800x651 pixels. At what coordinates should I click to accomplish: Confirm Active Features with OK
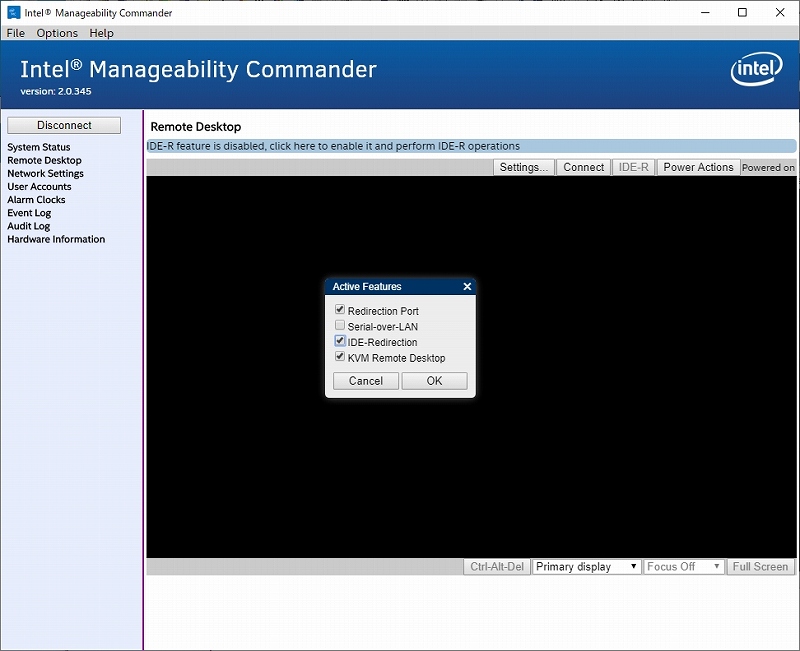coord(434,381)
